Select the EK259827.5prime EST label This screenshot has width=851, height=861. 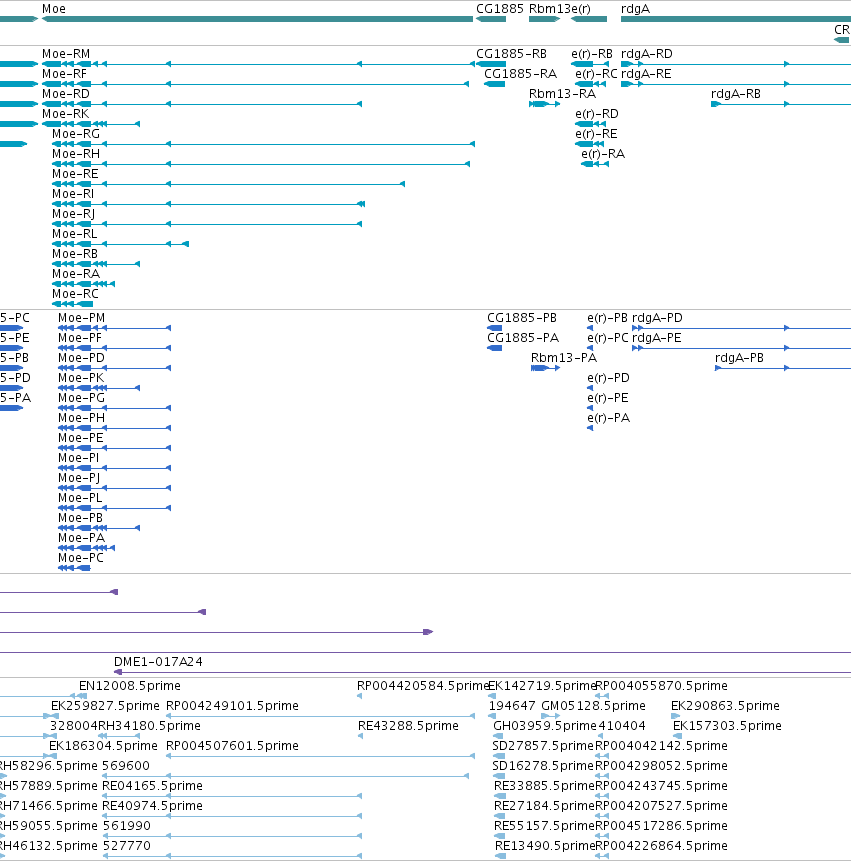point(105,706)
